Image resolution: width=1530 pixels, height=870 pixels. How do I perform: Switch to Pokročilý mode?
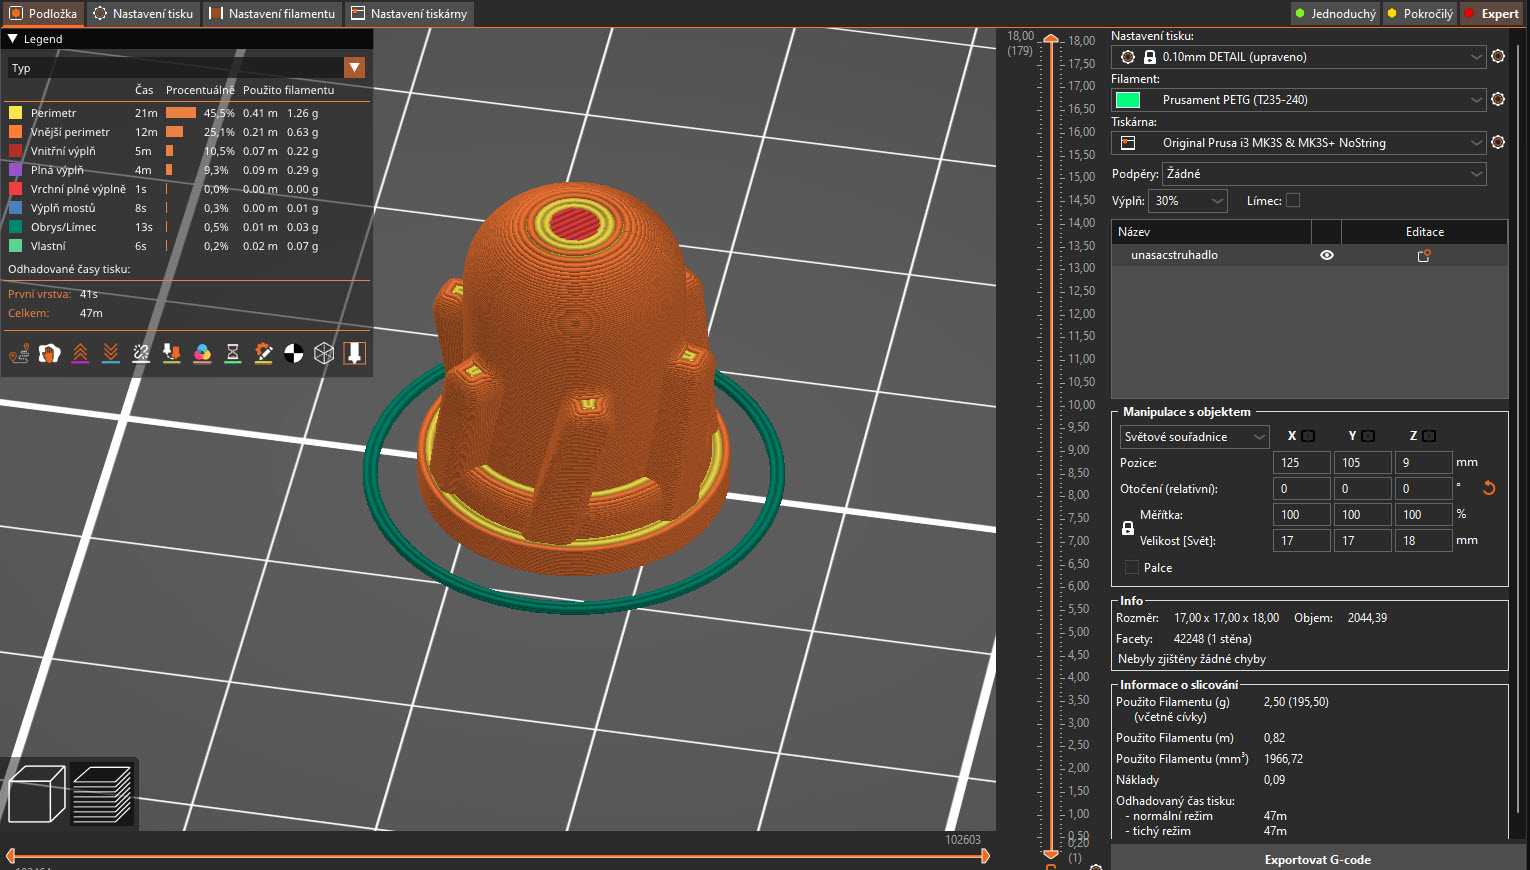click(1420, 14)
